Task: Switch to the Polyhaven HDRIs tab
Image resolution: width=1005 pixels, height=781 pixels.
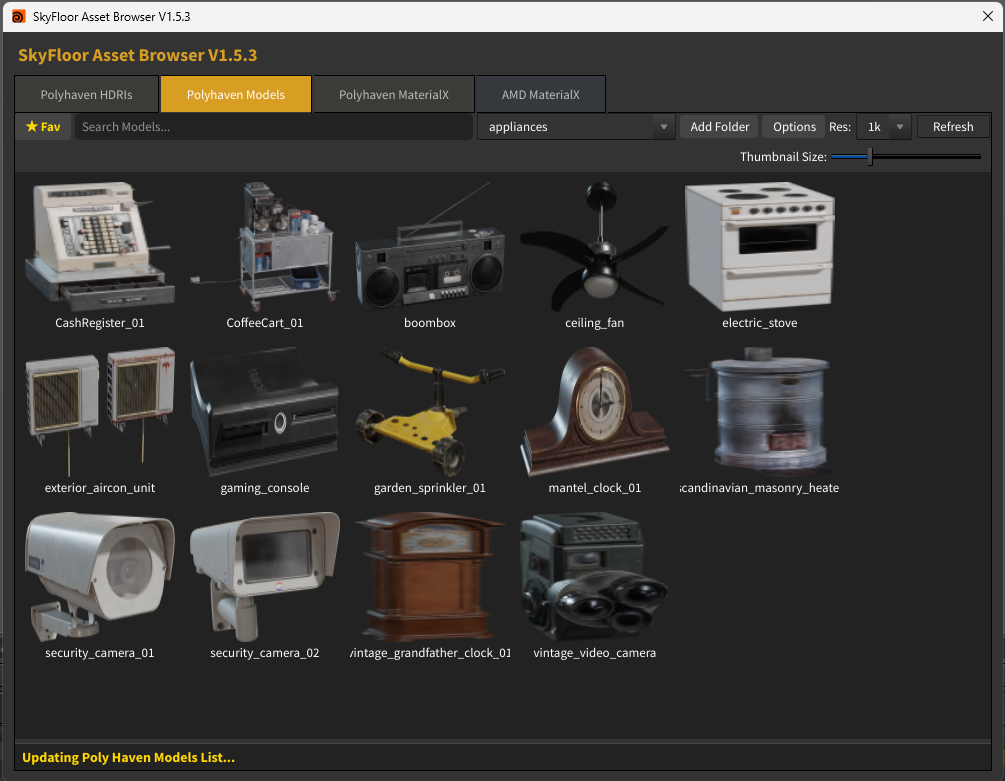Action: pos(87,94)
